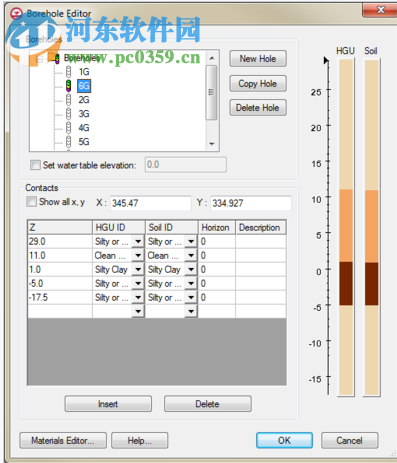
Task: Click the Y coordinate input field
Action: (251, 203)
